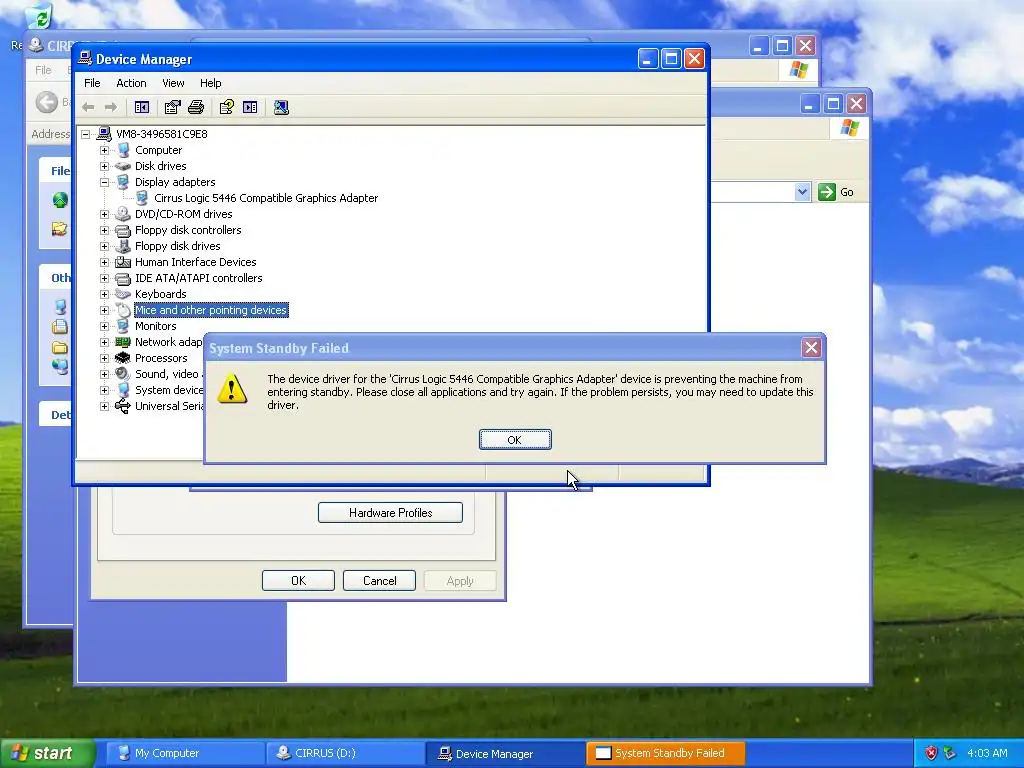Click the Device Manager title bar icon
The height and width of the screenshot is (768, 1024).
[x=85, y=59]
